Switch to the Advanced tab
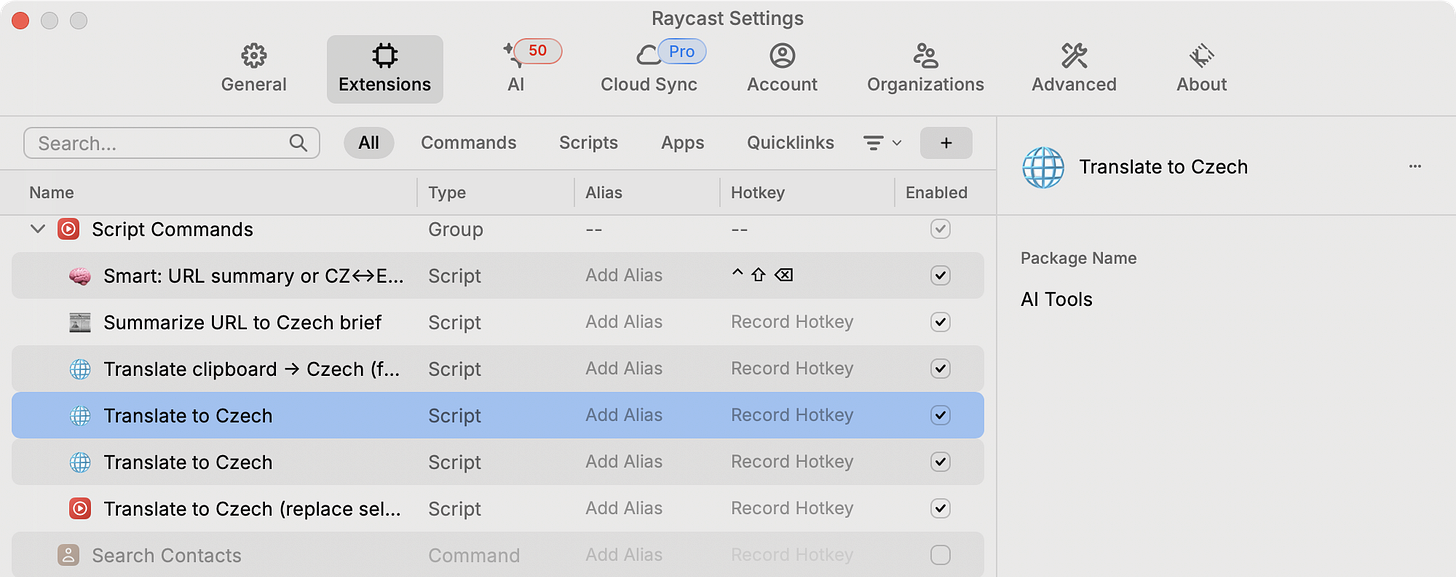 point(1074,69)
